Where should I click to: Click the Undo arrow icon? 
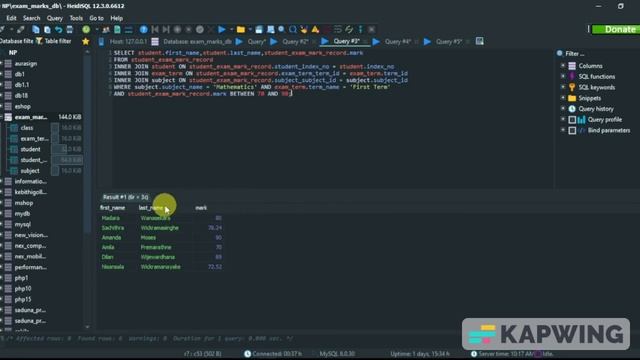58,29
